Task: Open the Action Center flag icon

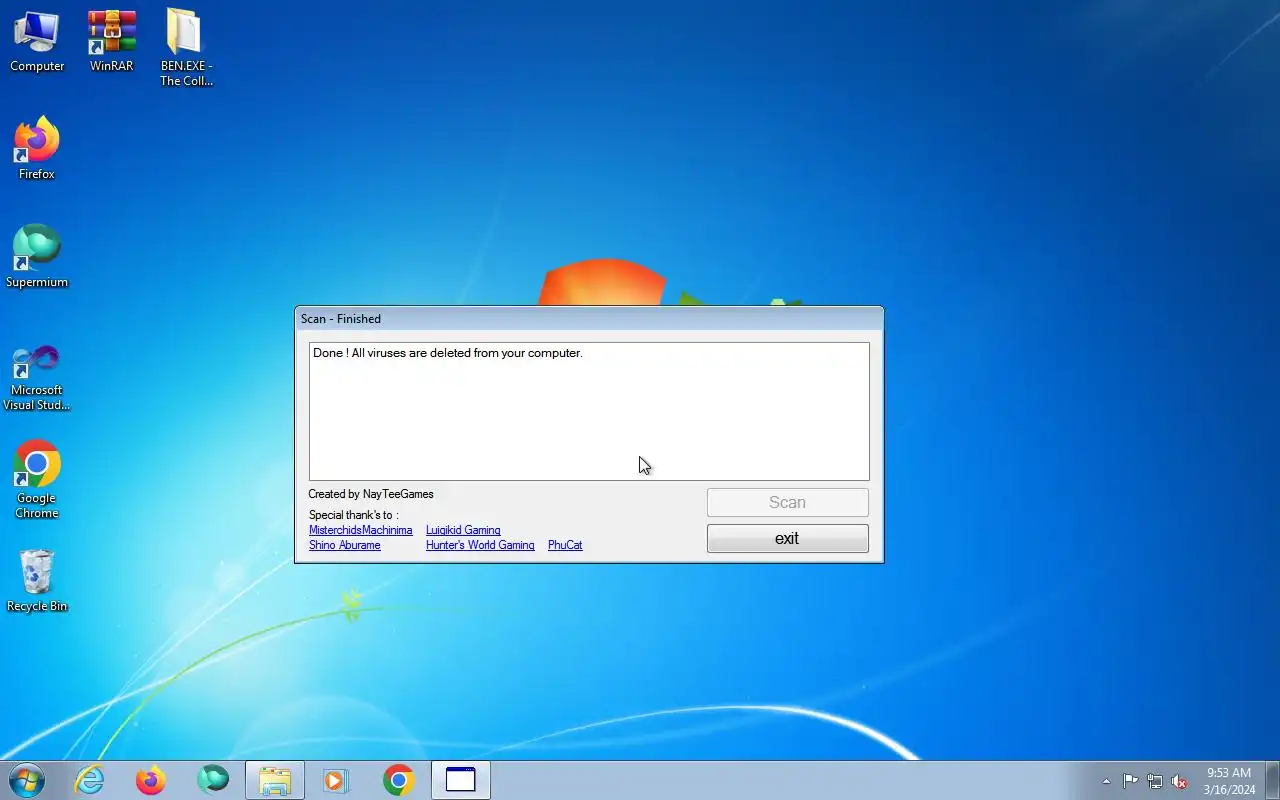Action: pyautogui.click(x=1130, y=781)
